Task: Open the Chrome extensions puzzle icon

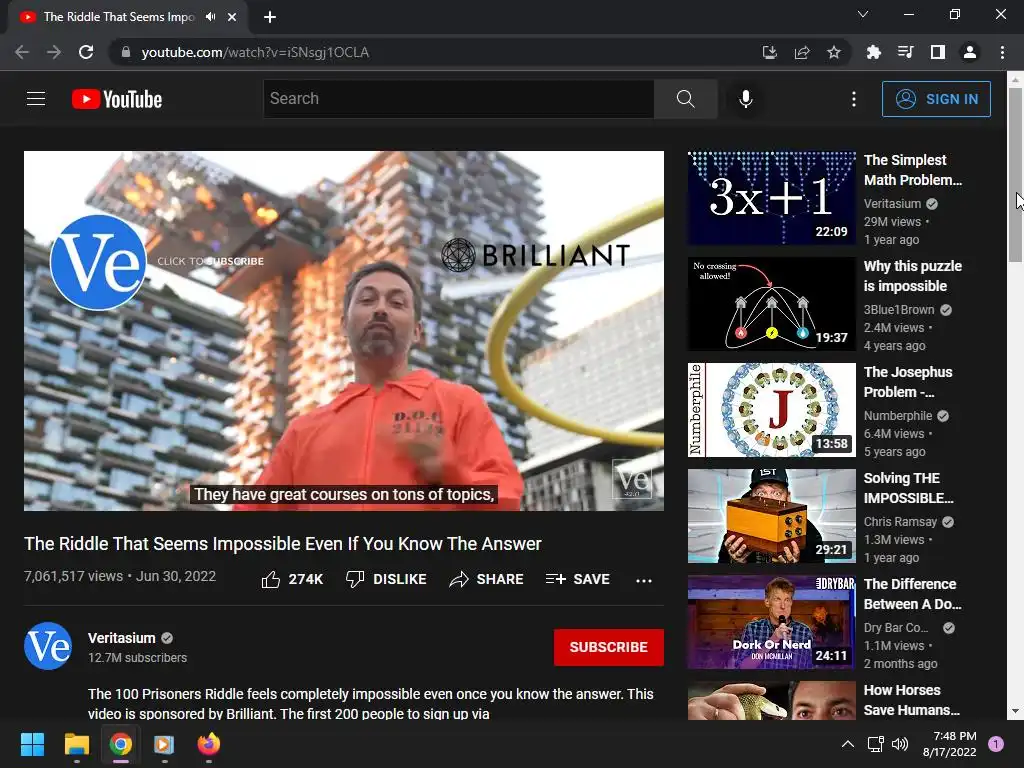Action: [x=873, y=52]
